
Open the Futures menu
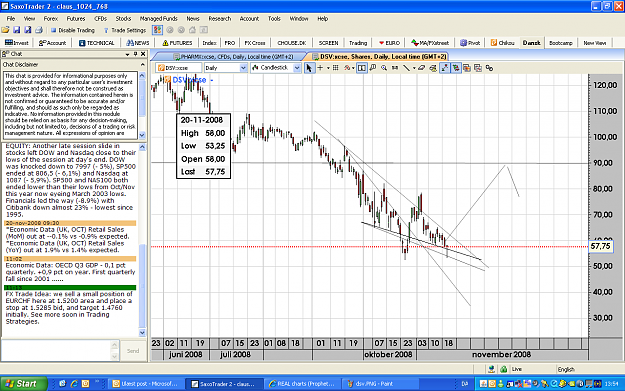click(76, 19)
